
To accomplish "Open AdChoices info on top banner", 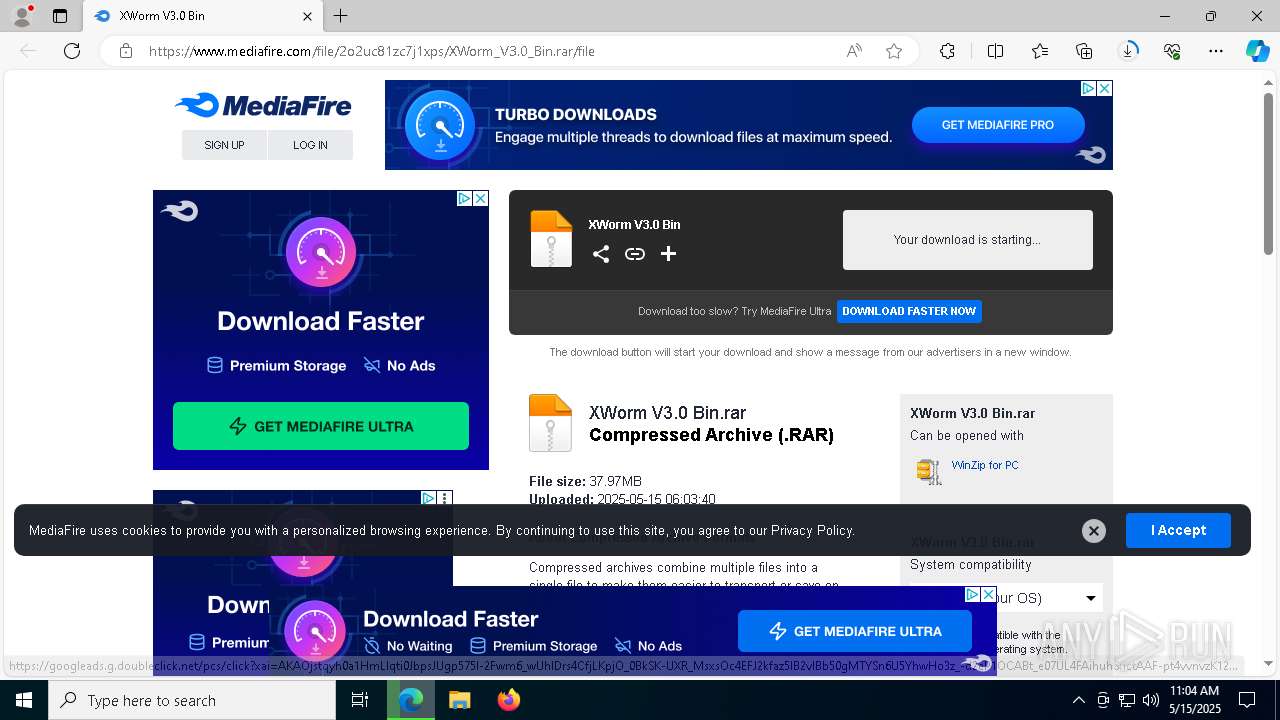I will (x=1088, y=88).
